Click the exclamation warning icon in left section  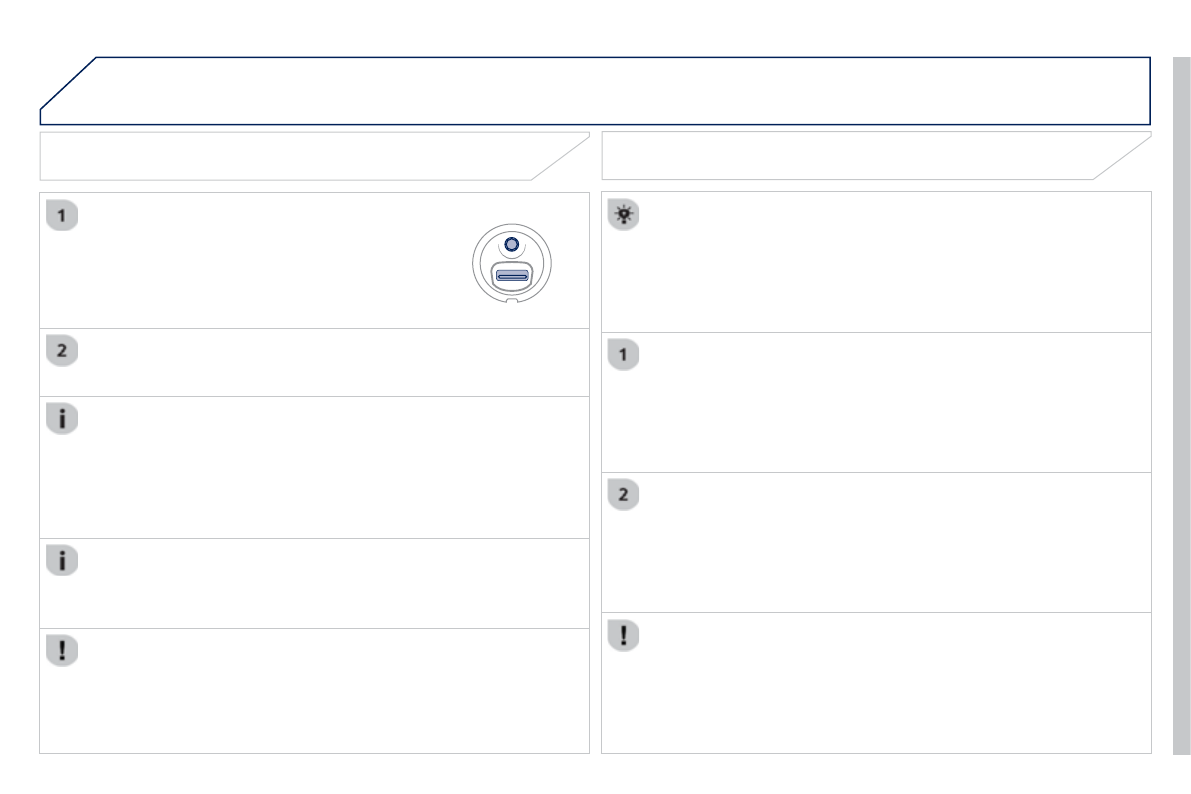click(62, 651)
